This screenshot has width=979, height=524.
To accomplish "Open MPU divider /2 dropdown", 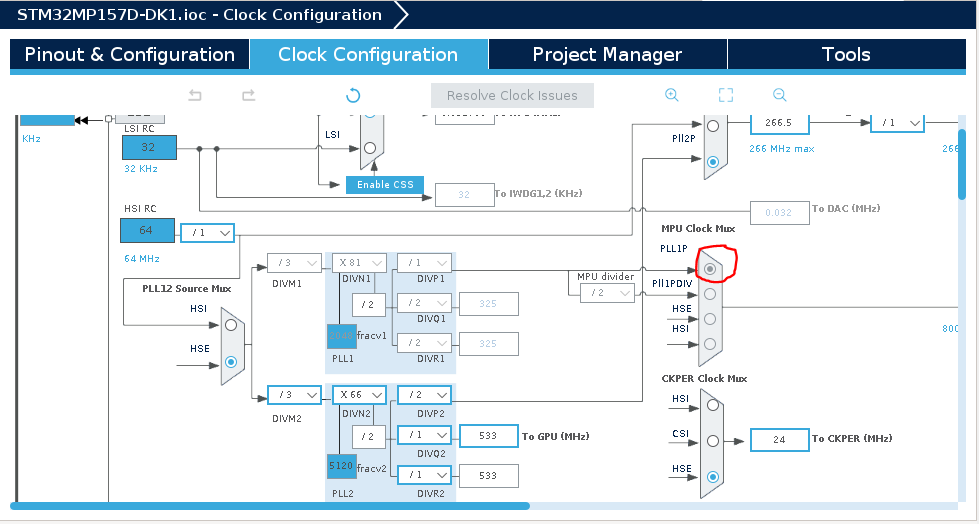I will (x=607, y=293).
